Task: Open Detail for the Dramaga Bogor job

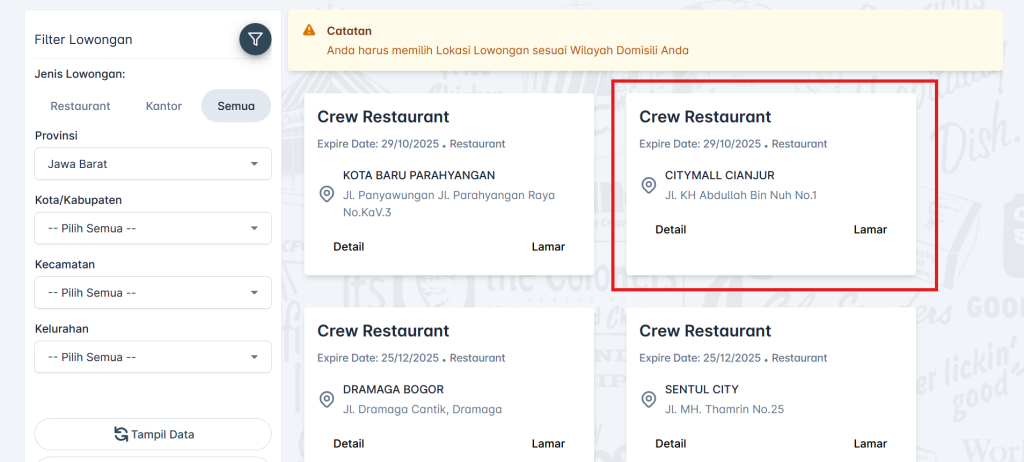Action: 348,444
